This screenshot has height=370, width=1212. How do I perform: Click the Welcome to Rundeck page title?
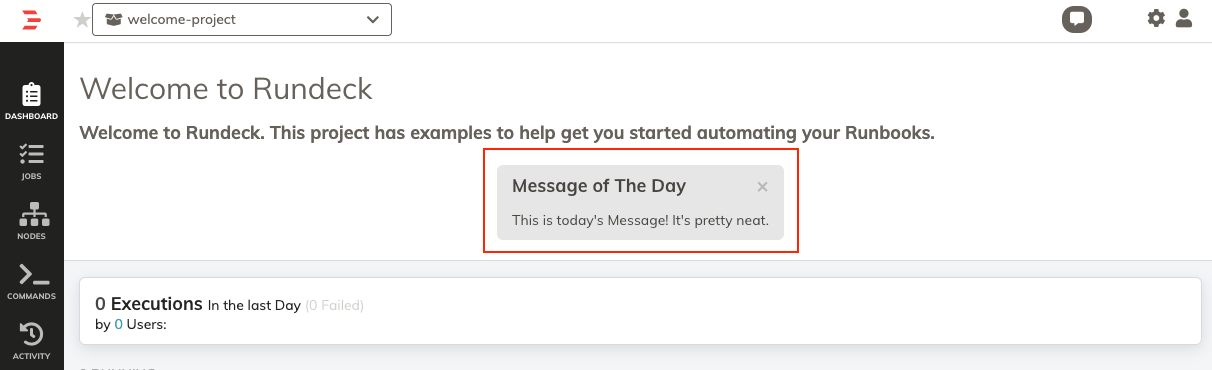(226, 88)
